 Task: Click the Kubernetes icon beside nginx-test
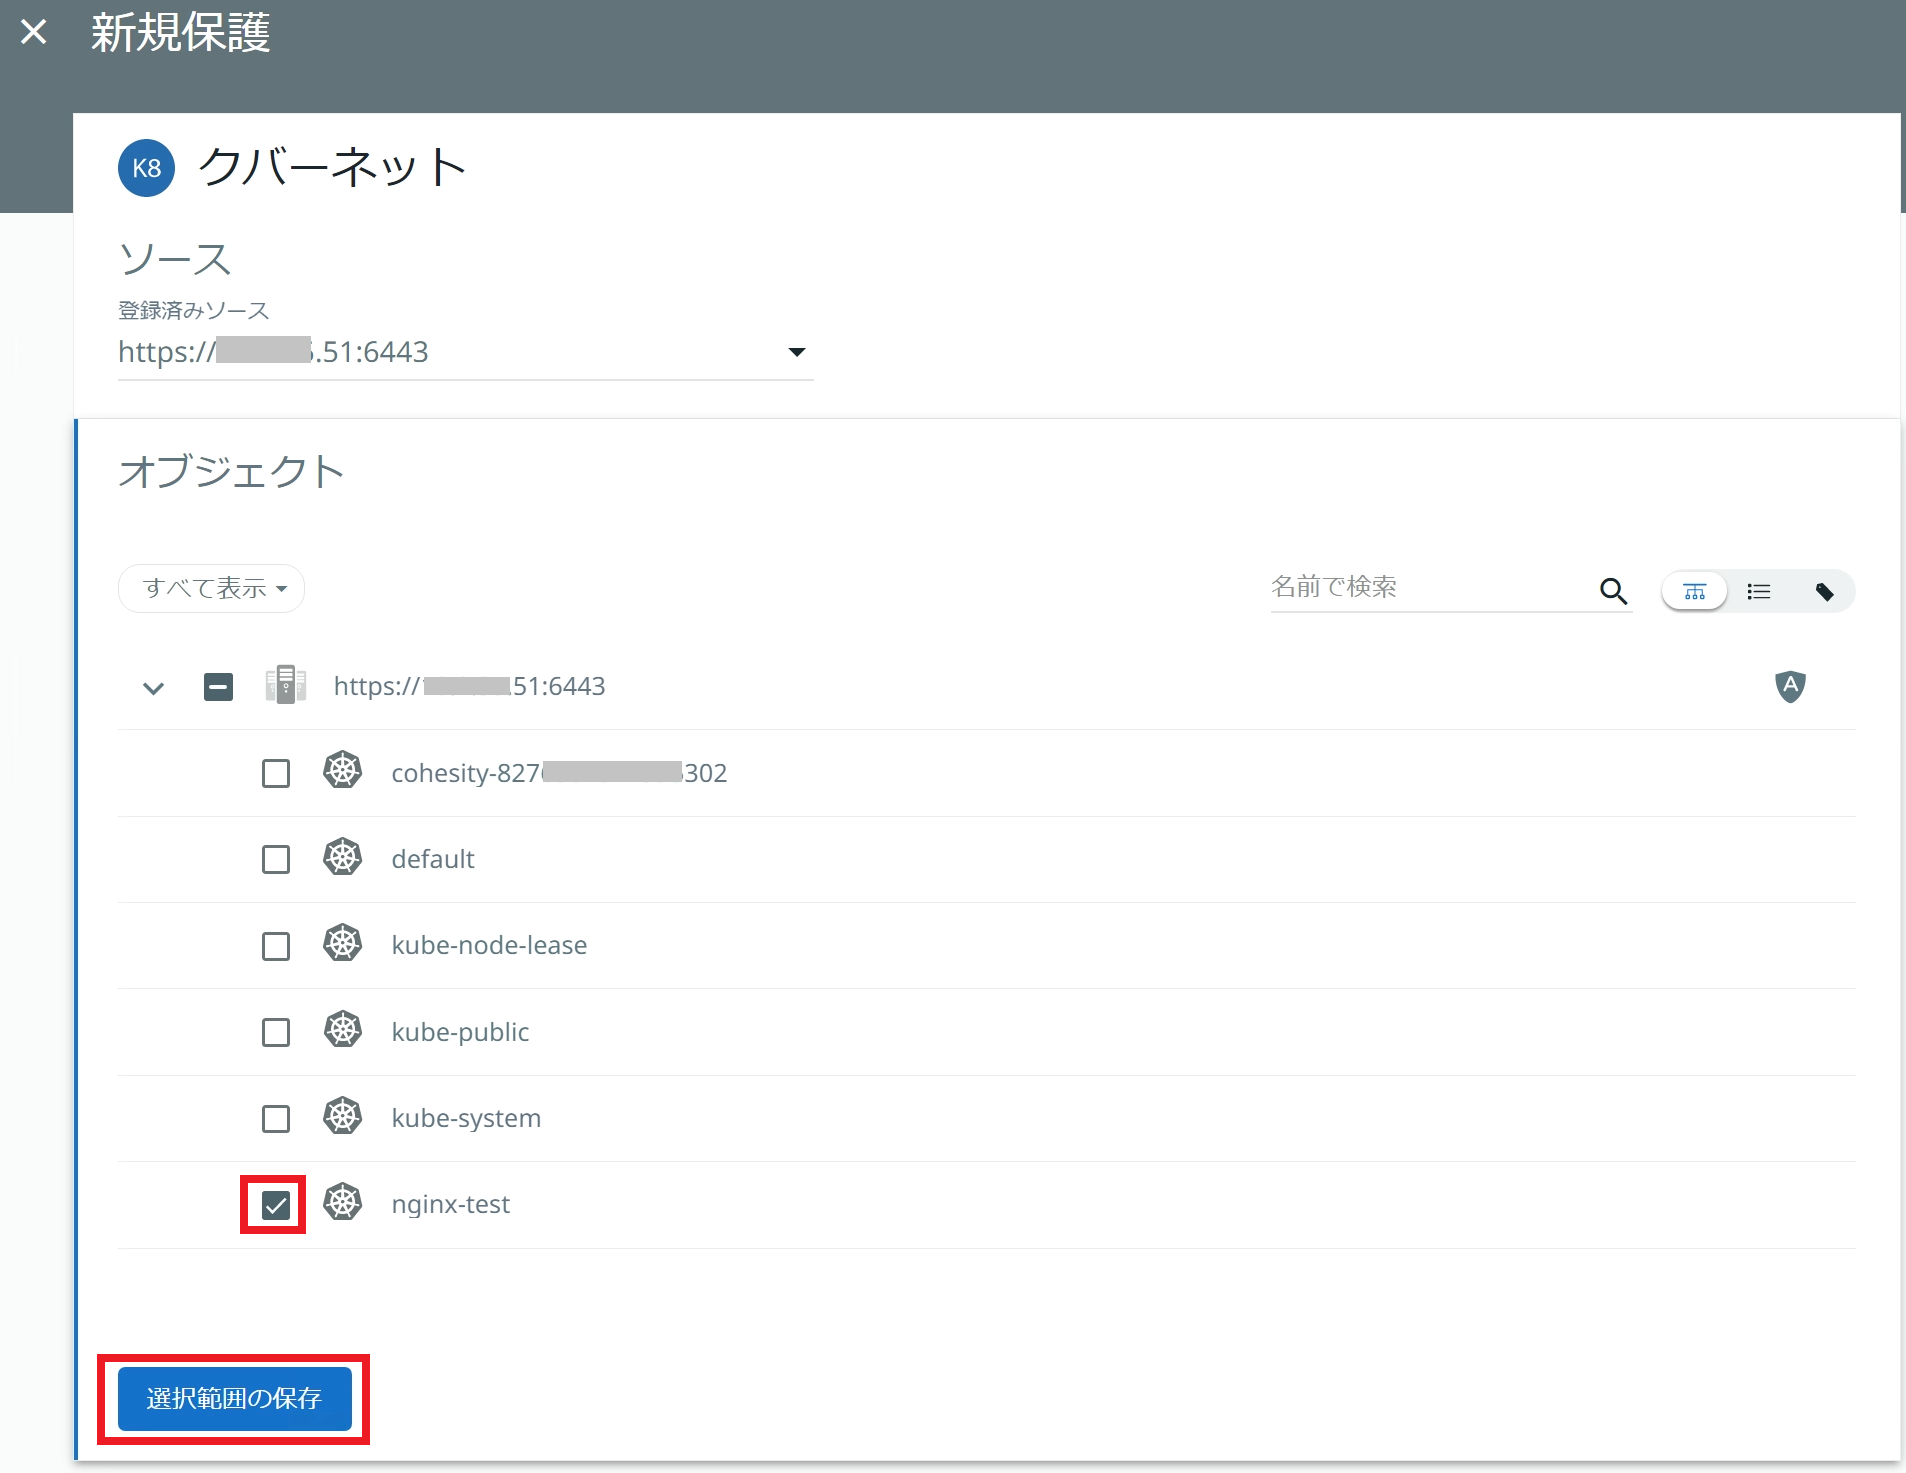(x=343, y=1202)
